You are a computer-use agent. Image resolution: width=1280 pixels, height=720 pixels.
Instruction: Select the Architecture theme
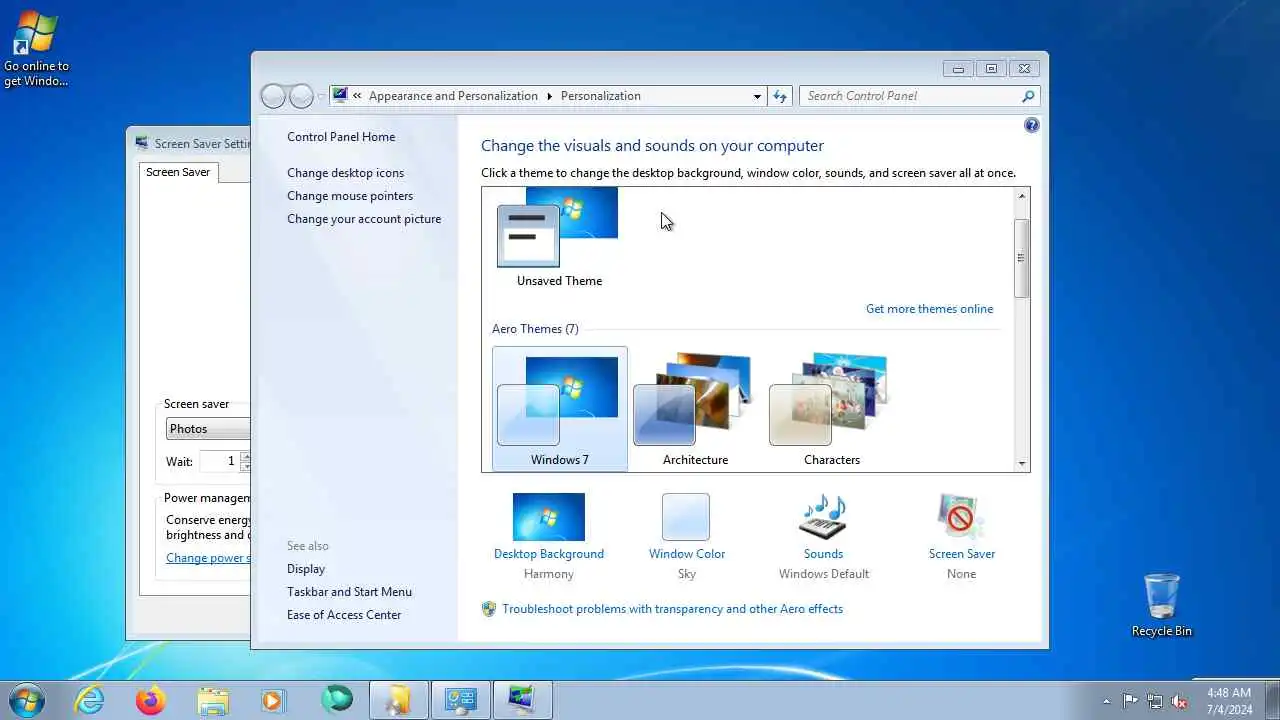(x=695, y=409)
